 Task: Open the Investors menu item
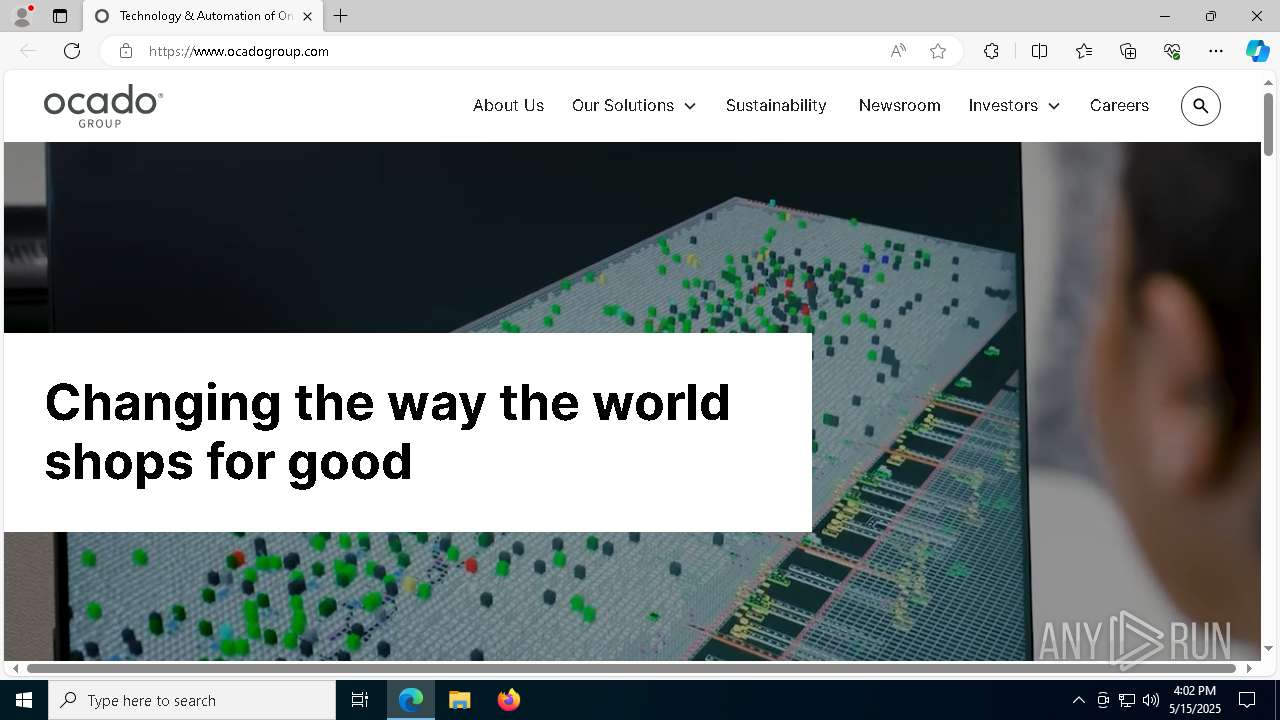(x=1003, y=105)
